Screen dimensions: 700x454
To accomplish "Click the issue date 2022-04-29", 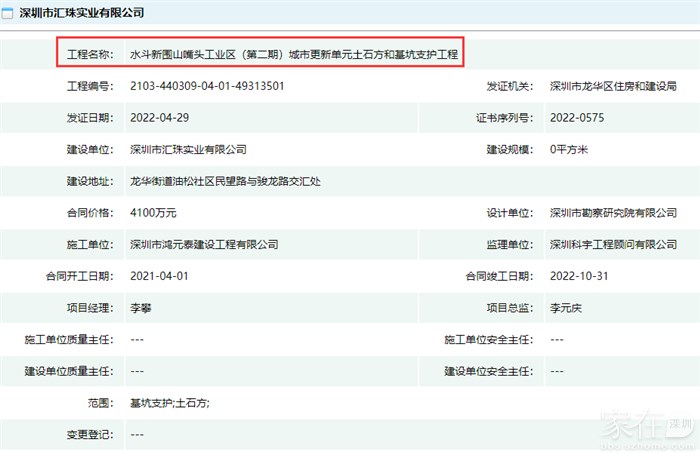I will point(158,118).
